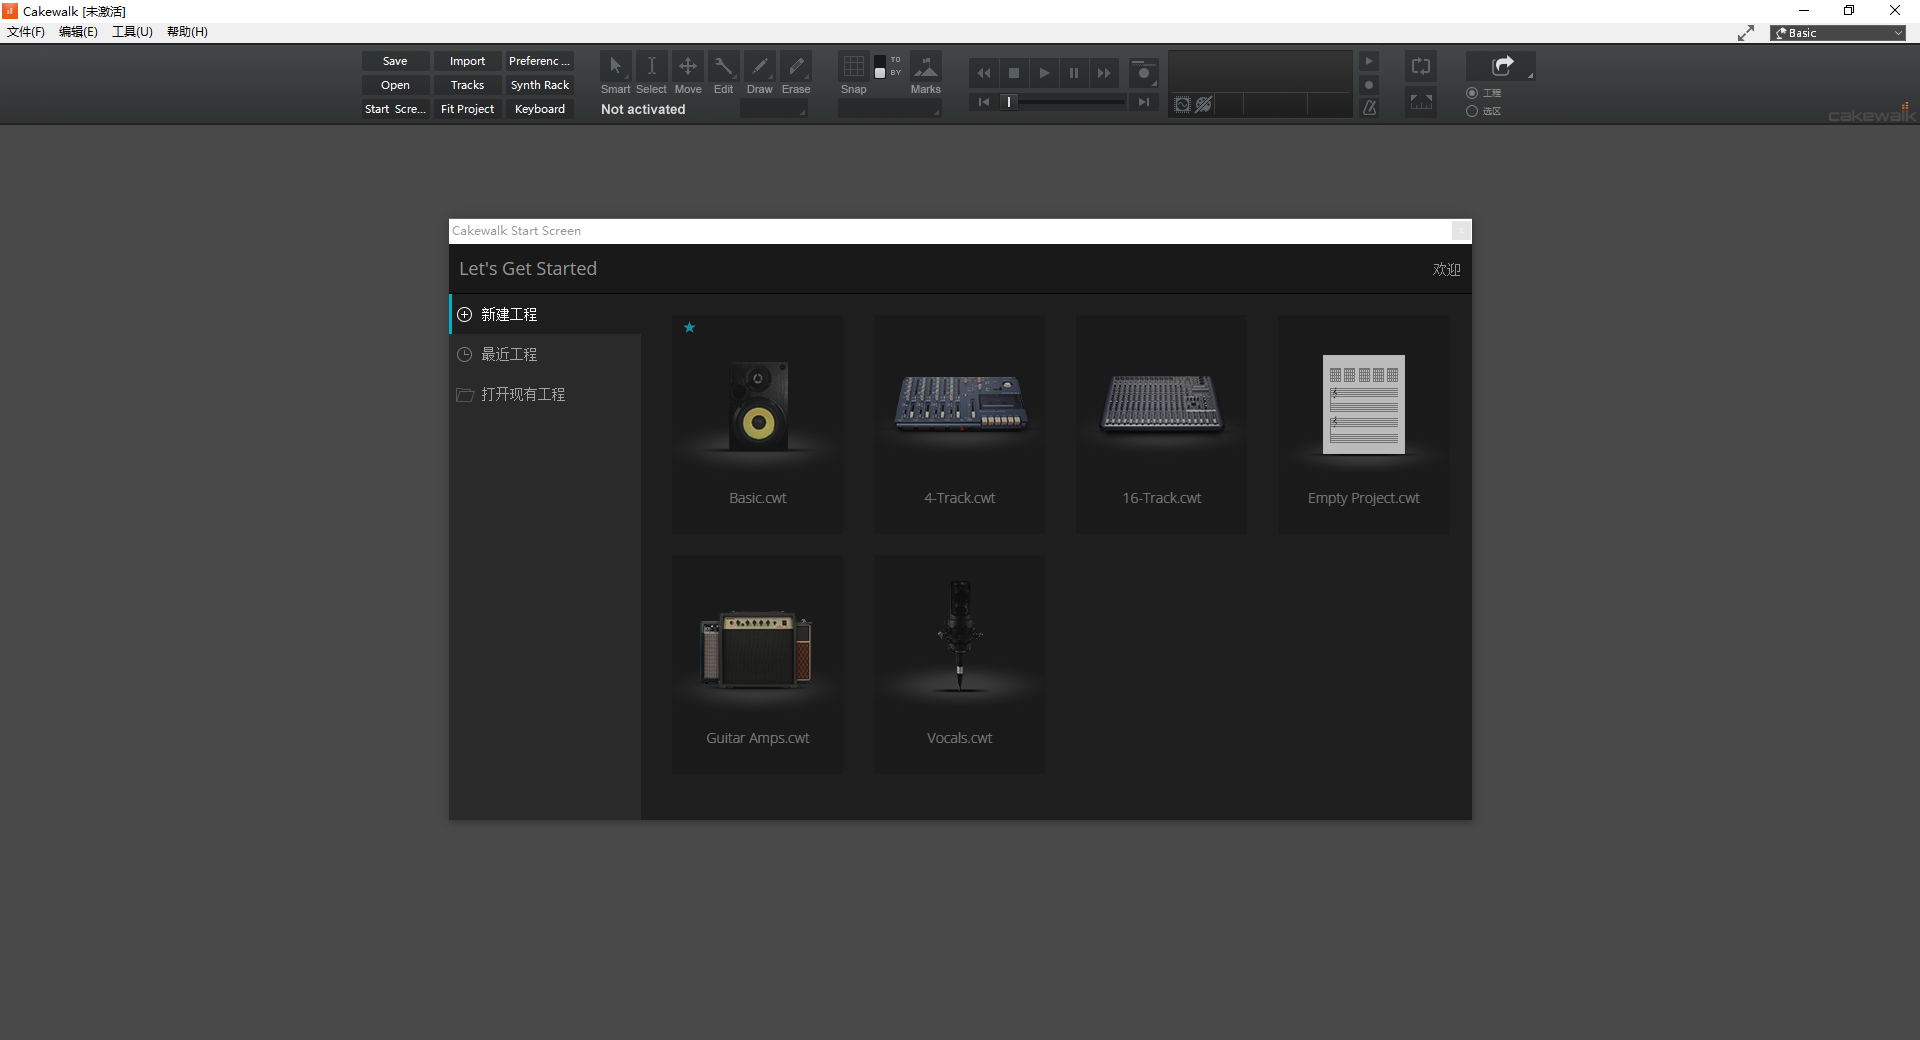
Task: Pick the Edit wrench tool
Action: pyautogui.click(x=723, y=67)
